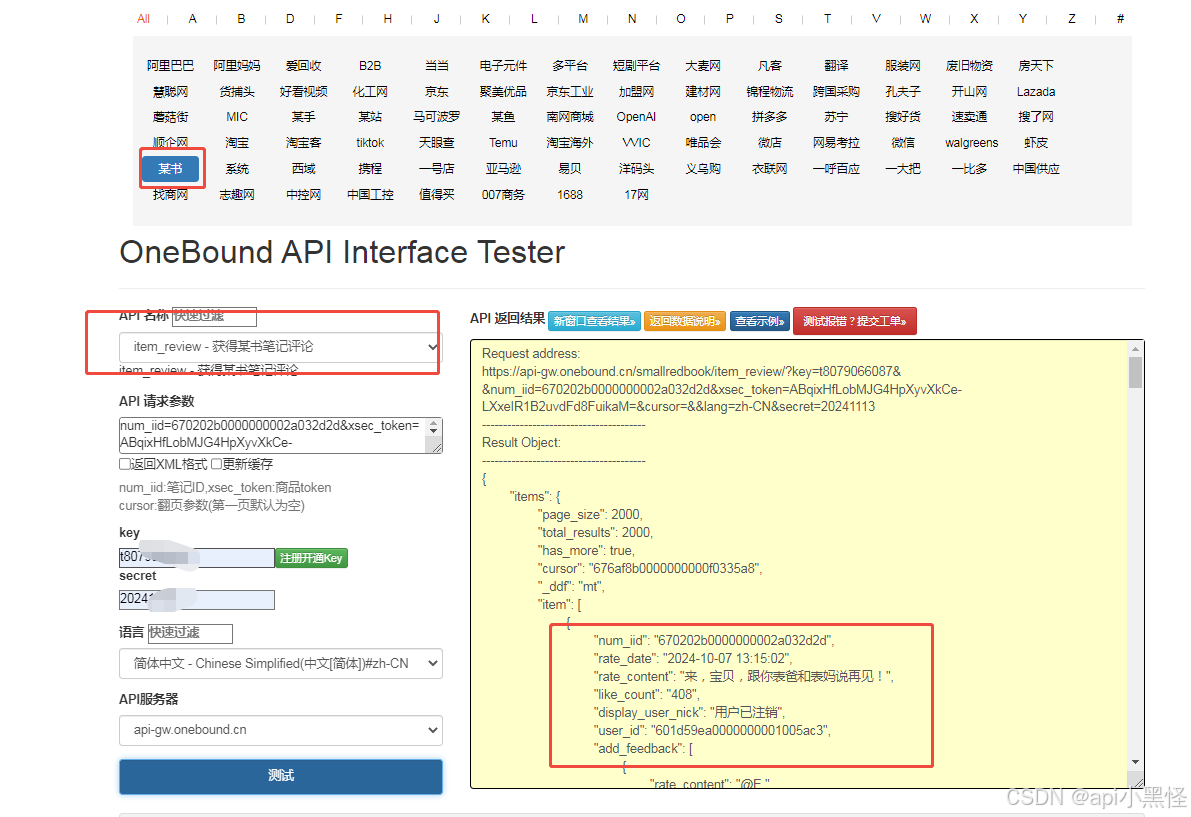Screen dimensions: 1191x817
Task: Open the 易贝 platform link
Action: coord(570,169)
